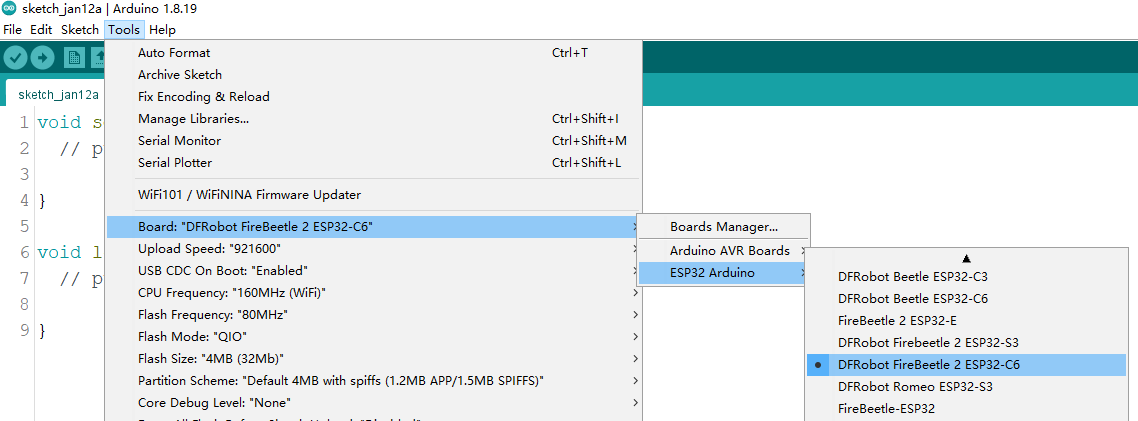Open the Serial Monitor entry
Image resolution: width=1138 pixels, height=421 pixels.
[x=374, y=141]
